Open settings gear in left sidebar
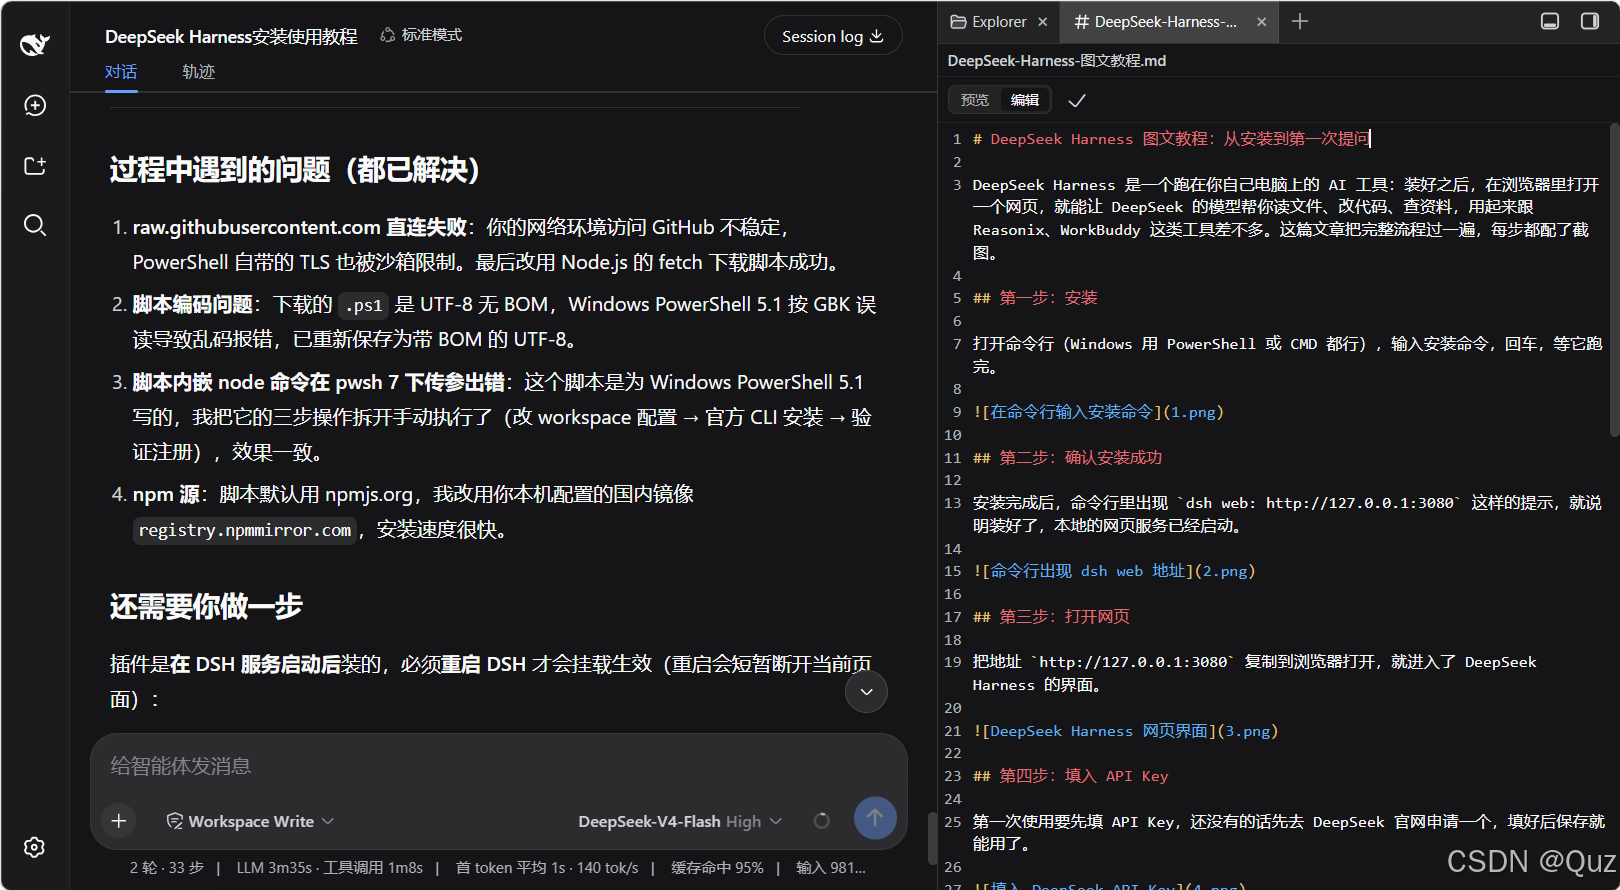This screenshot has width=1620, height=890. (x=35, y=847)
